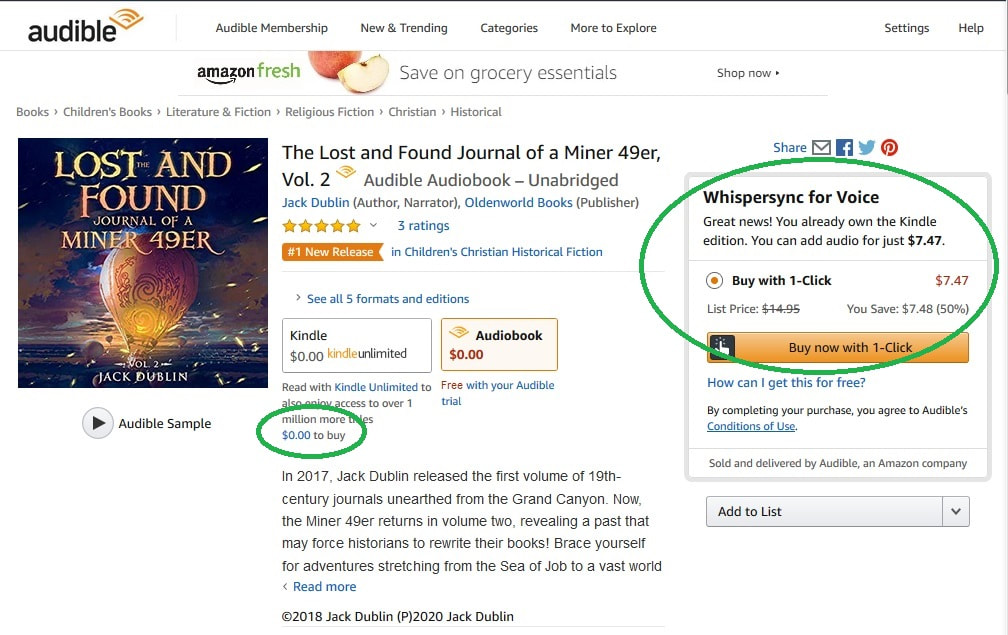1008x635 pixels.
Task: Share the book on Pinterest
Action: [889, 148]
